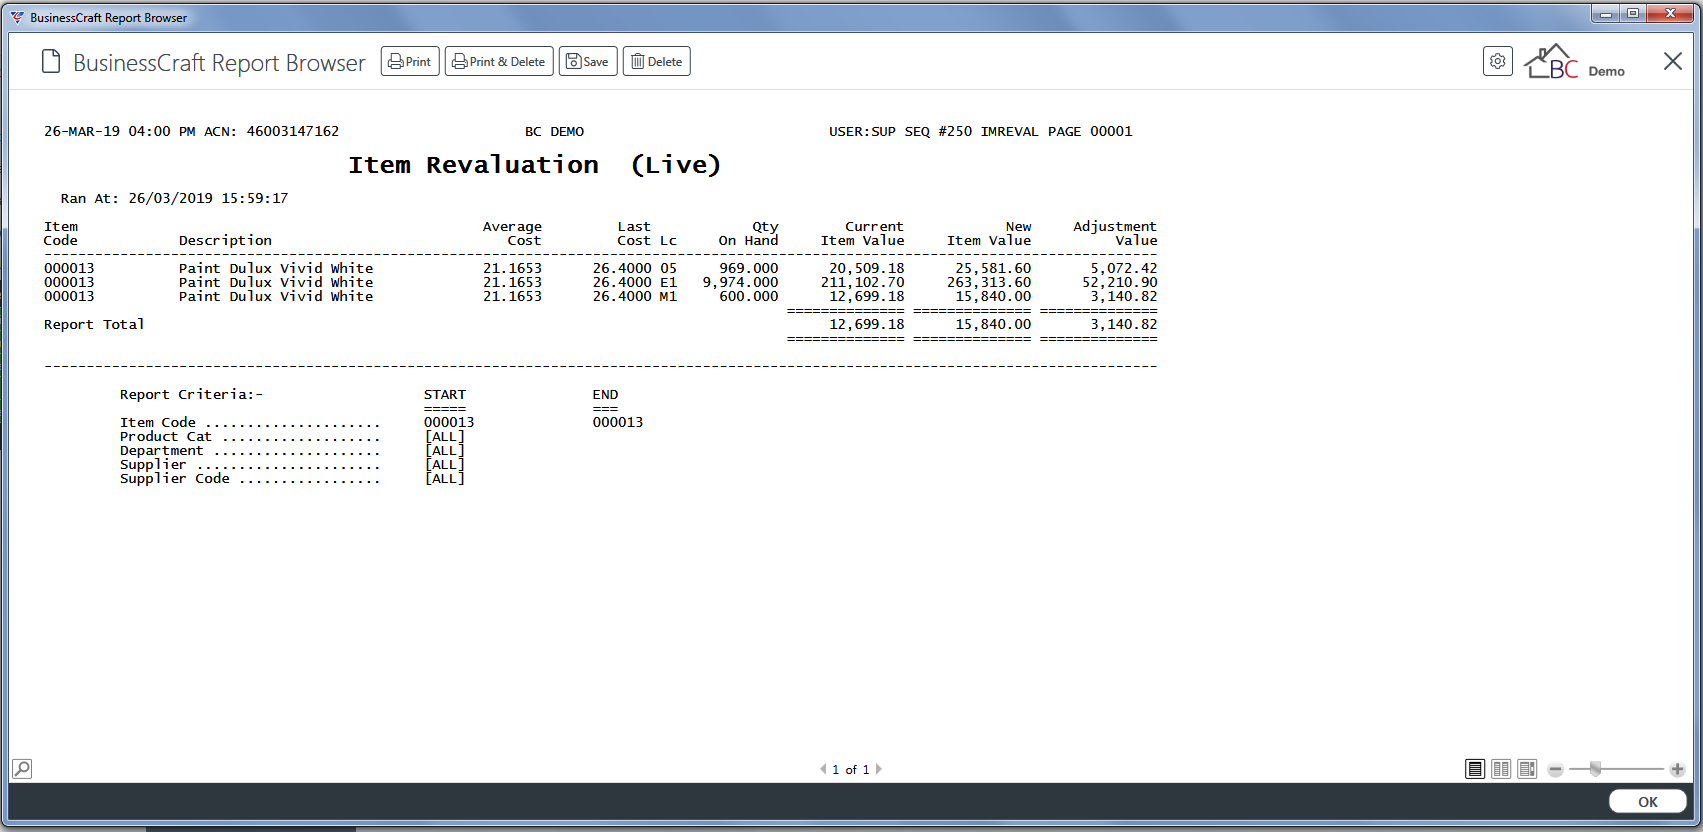The image size is (1703, 832).
Task: Click the Print button
Action: (x=410, y=62)
